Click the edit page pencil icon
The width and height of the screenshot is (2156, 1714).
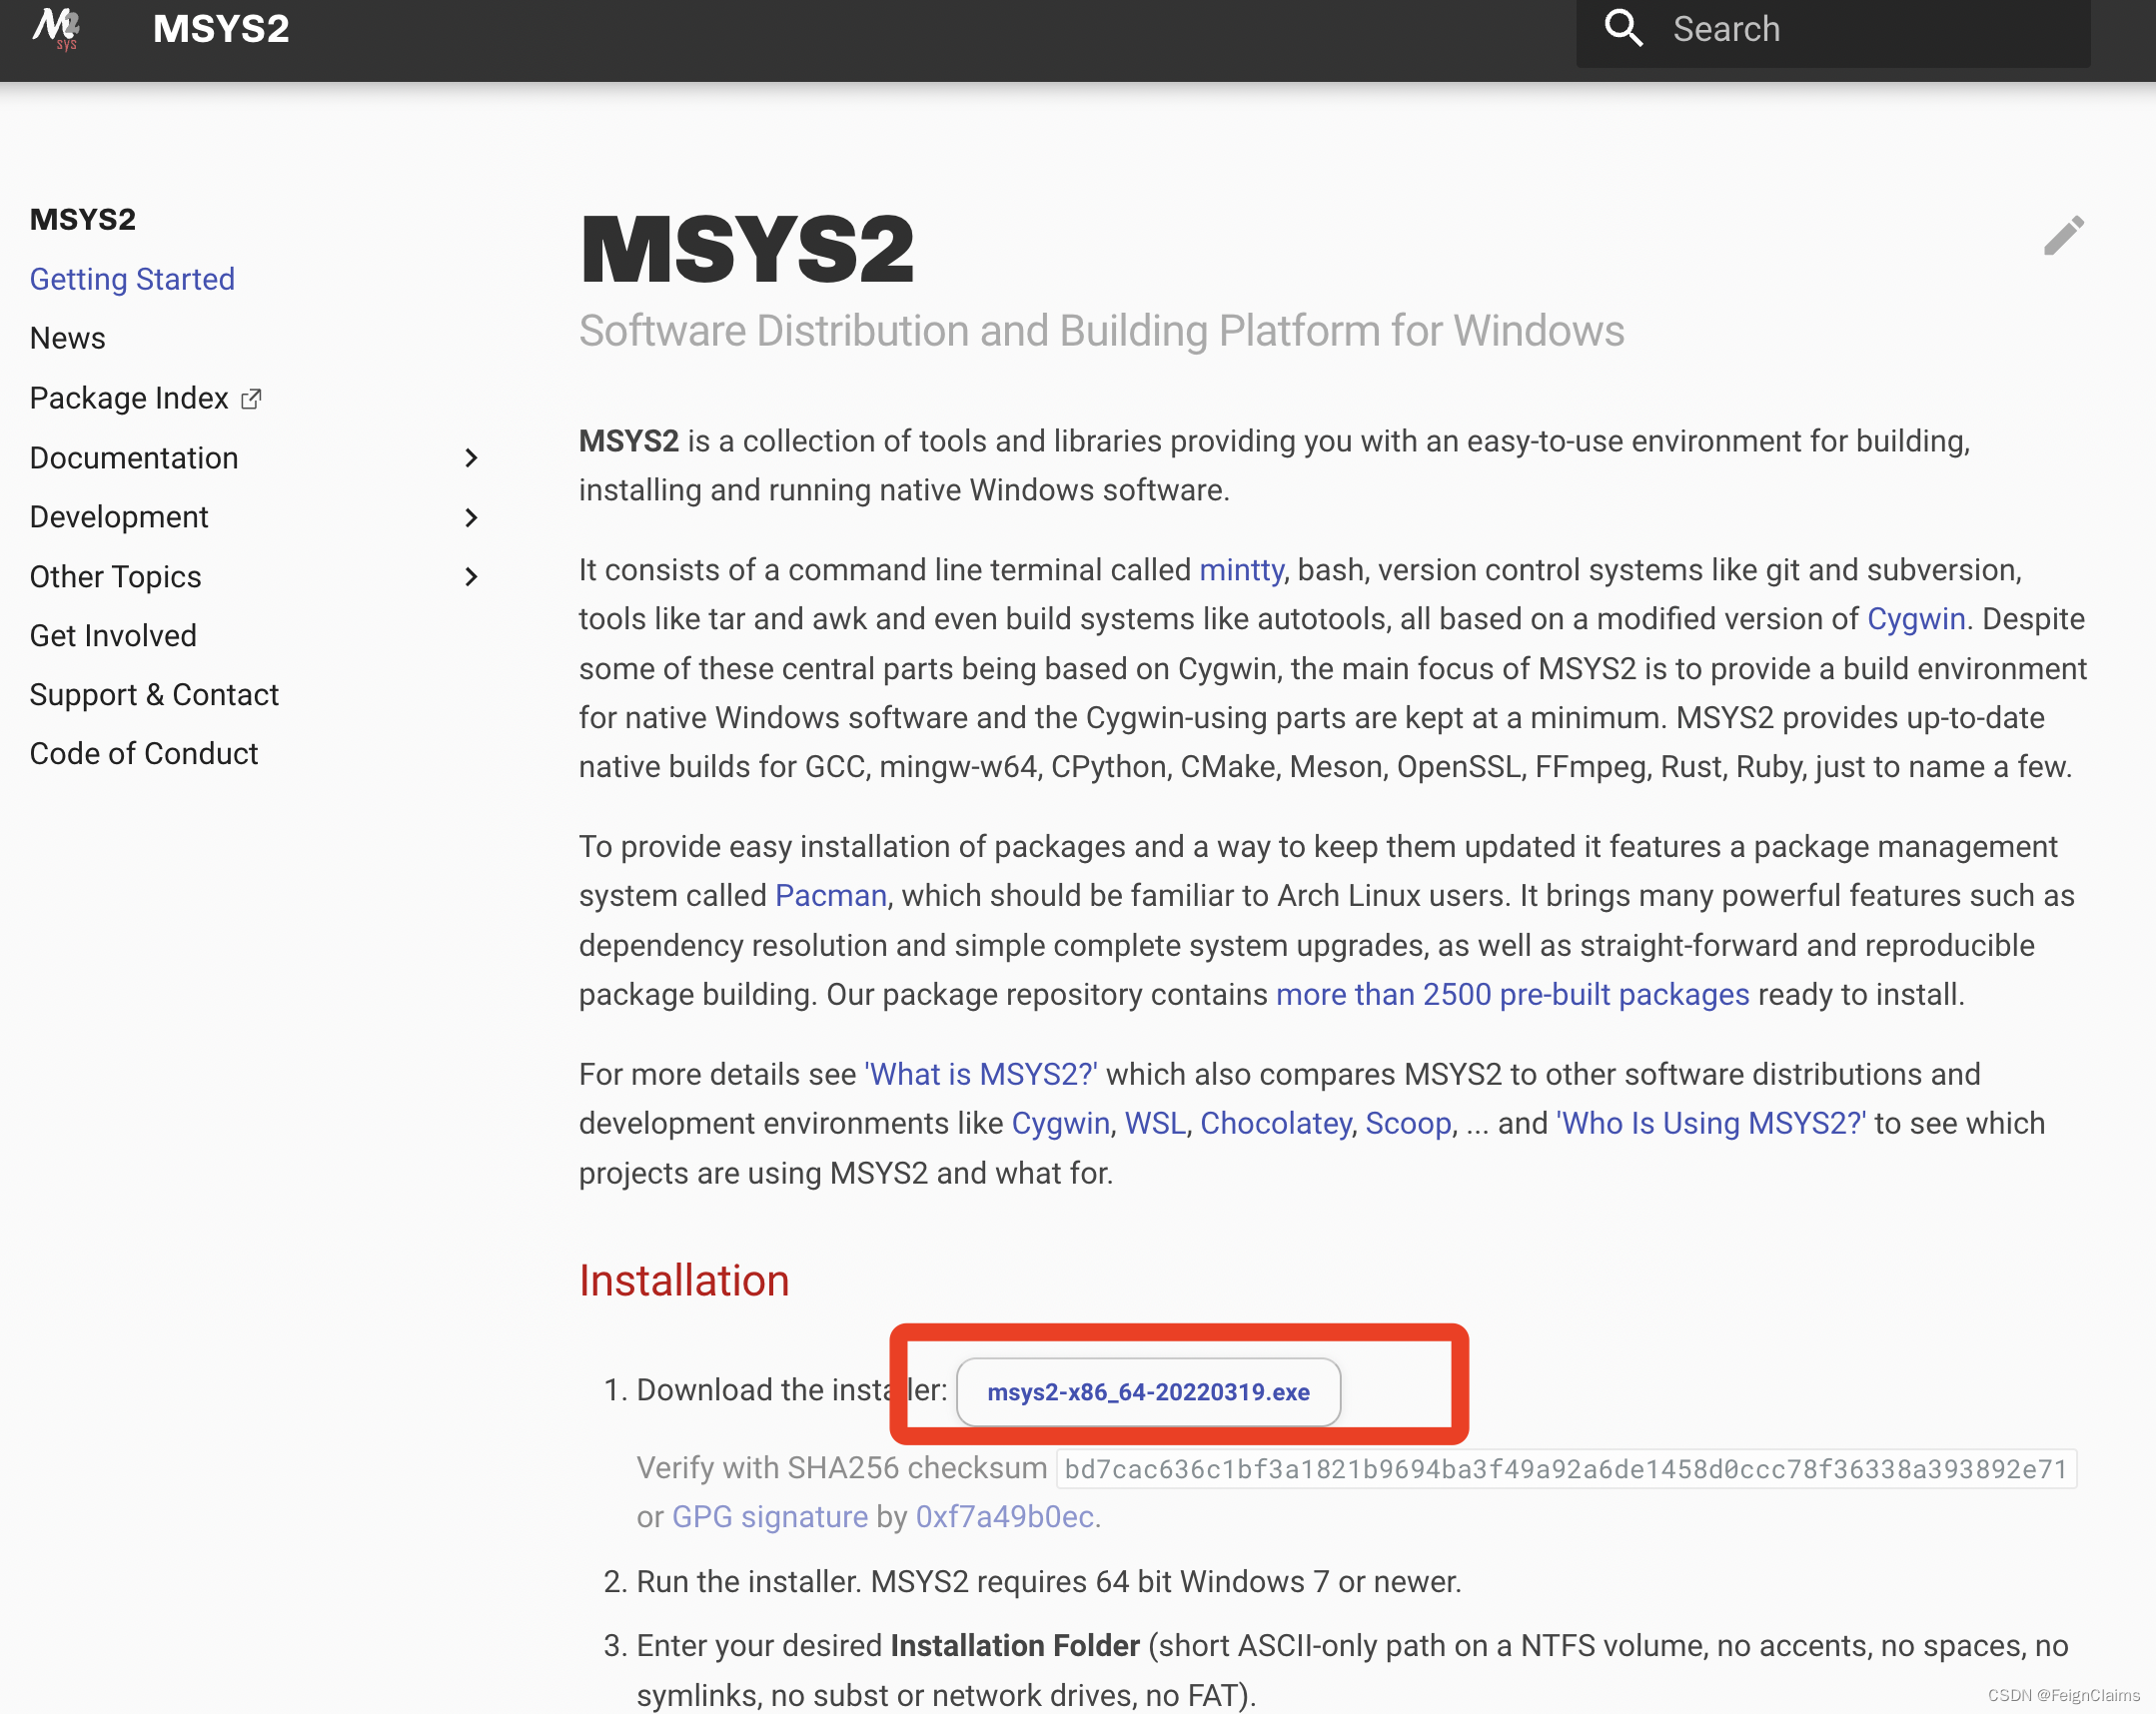[2064, 236]
